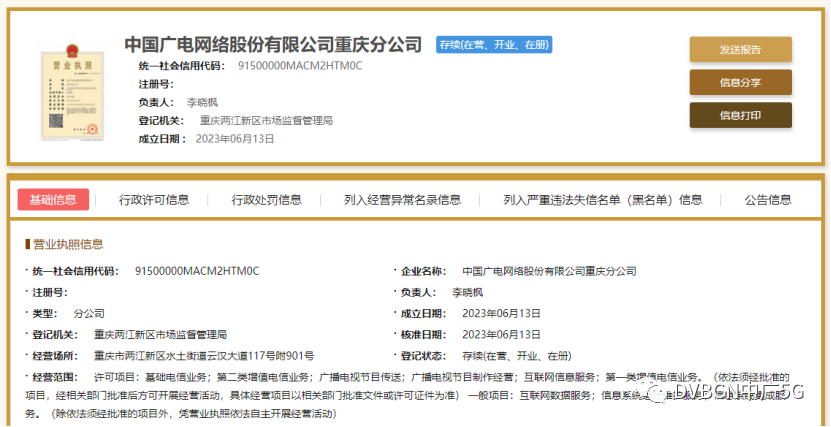Click the 营业执照信息 section heading
This screenshot has height=427, width=831.
pos(68,244)
